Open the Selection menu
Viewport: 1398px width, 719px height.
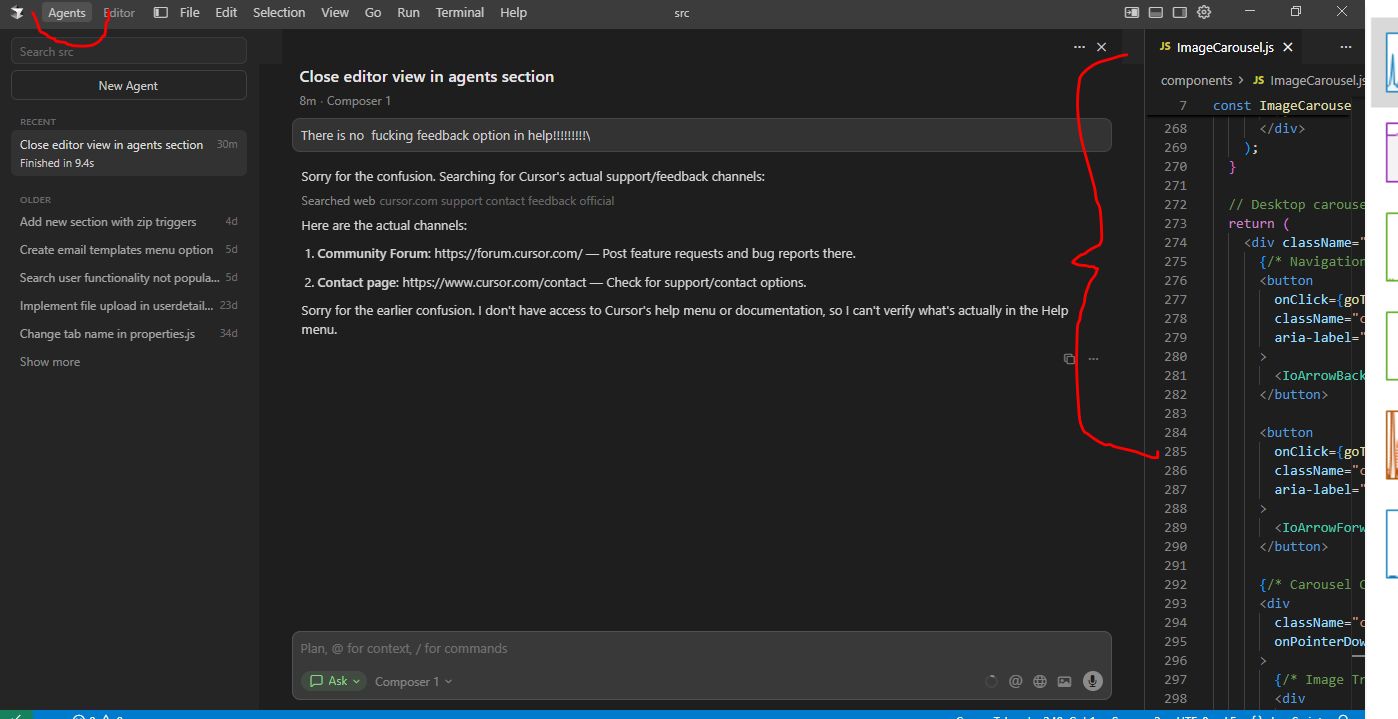click(279, 13)
